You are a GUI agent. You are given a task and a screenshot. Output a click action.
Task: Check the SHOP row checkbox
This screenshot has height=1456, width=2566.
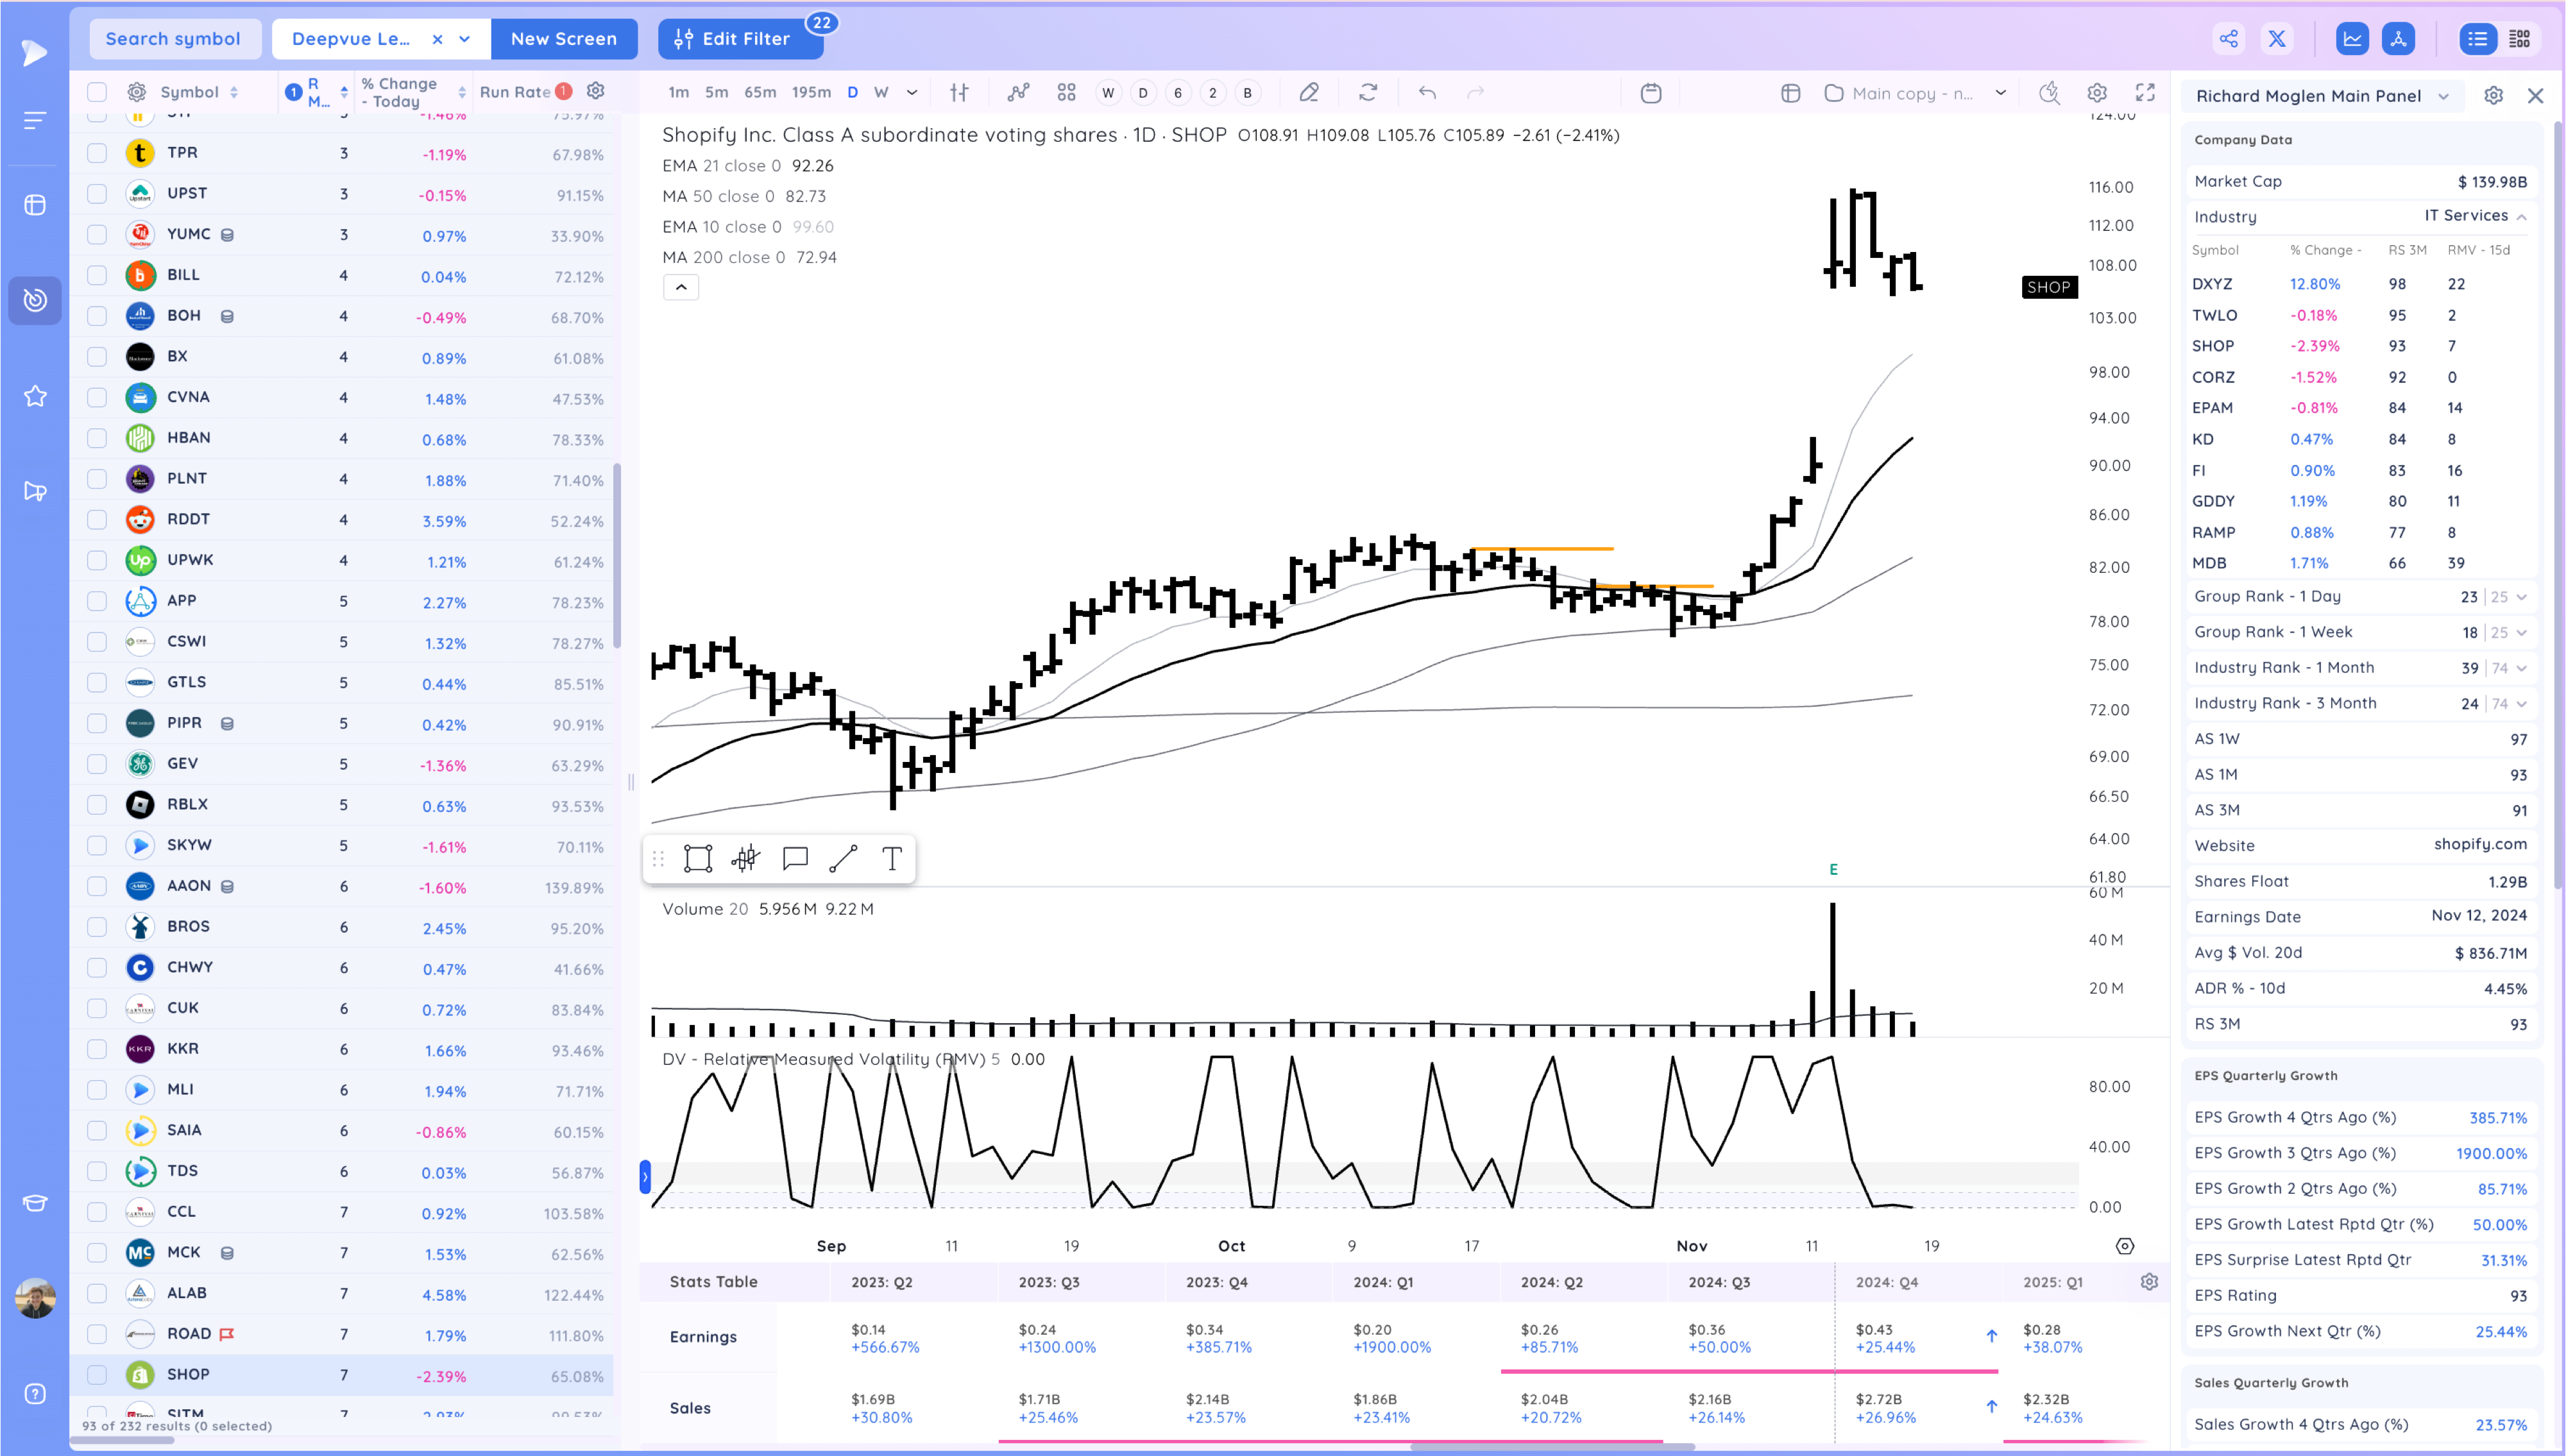[x=97, y=1375]
